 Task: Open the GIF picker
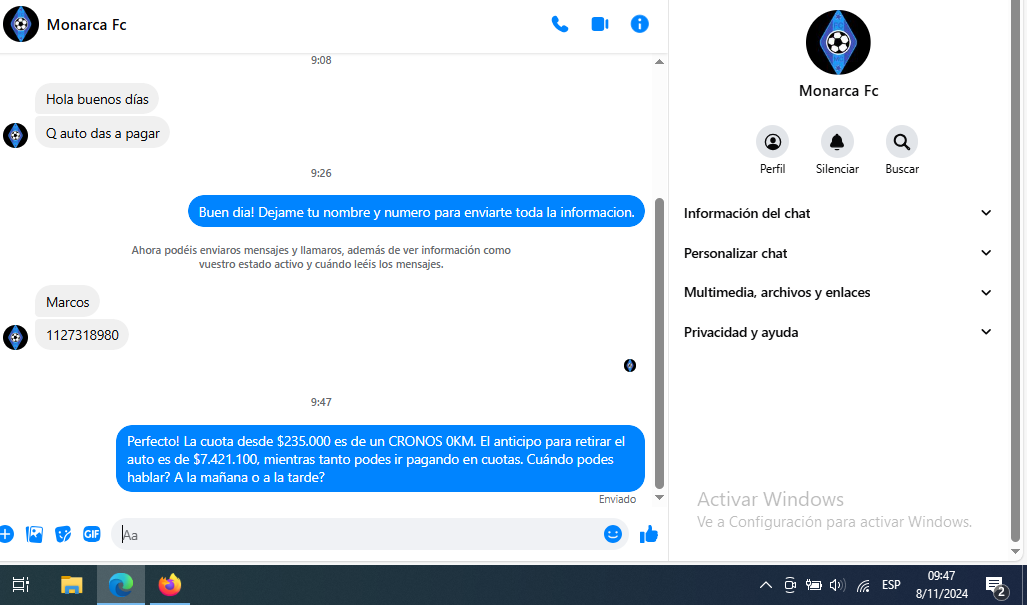(92, 534)
